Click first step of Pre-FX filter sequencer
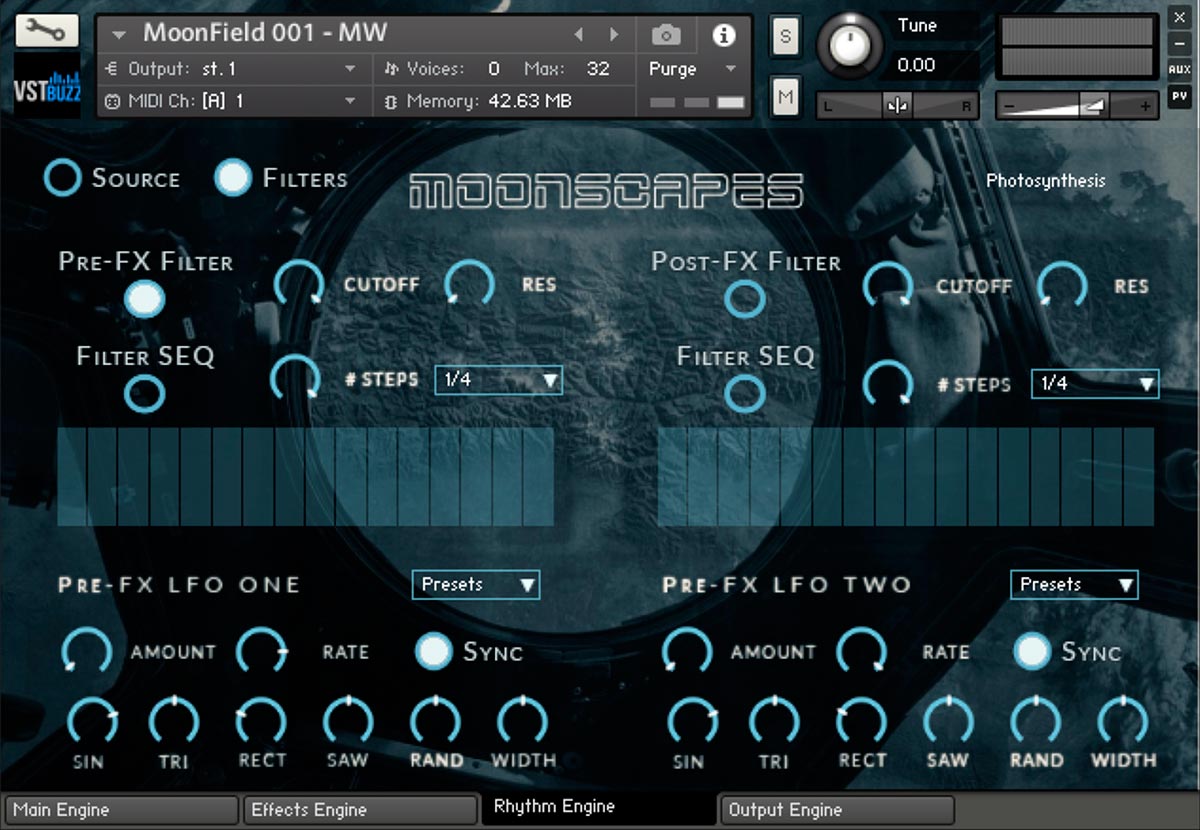The width and height of the screenshot is (1200, 830). tap(71, 476)
